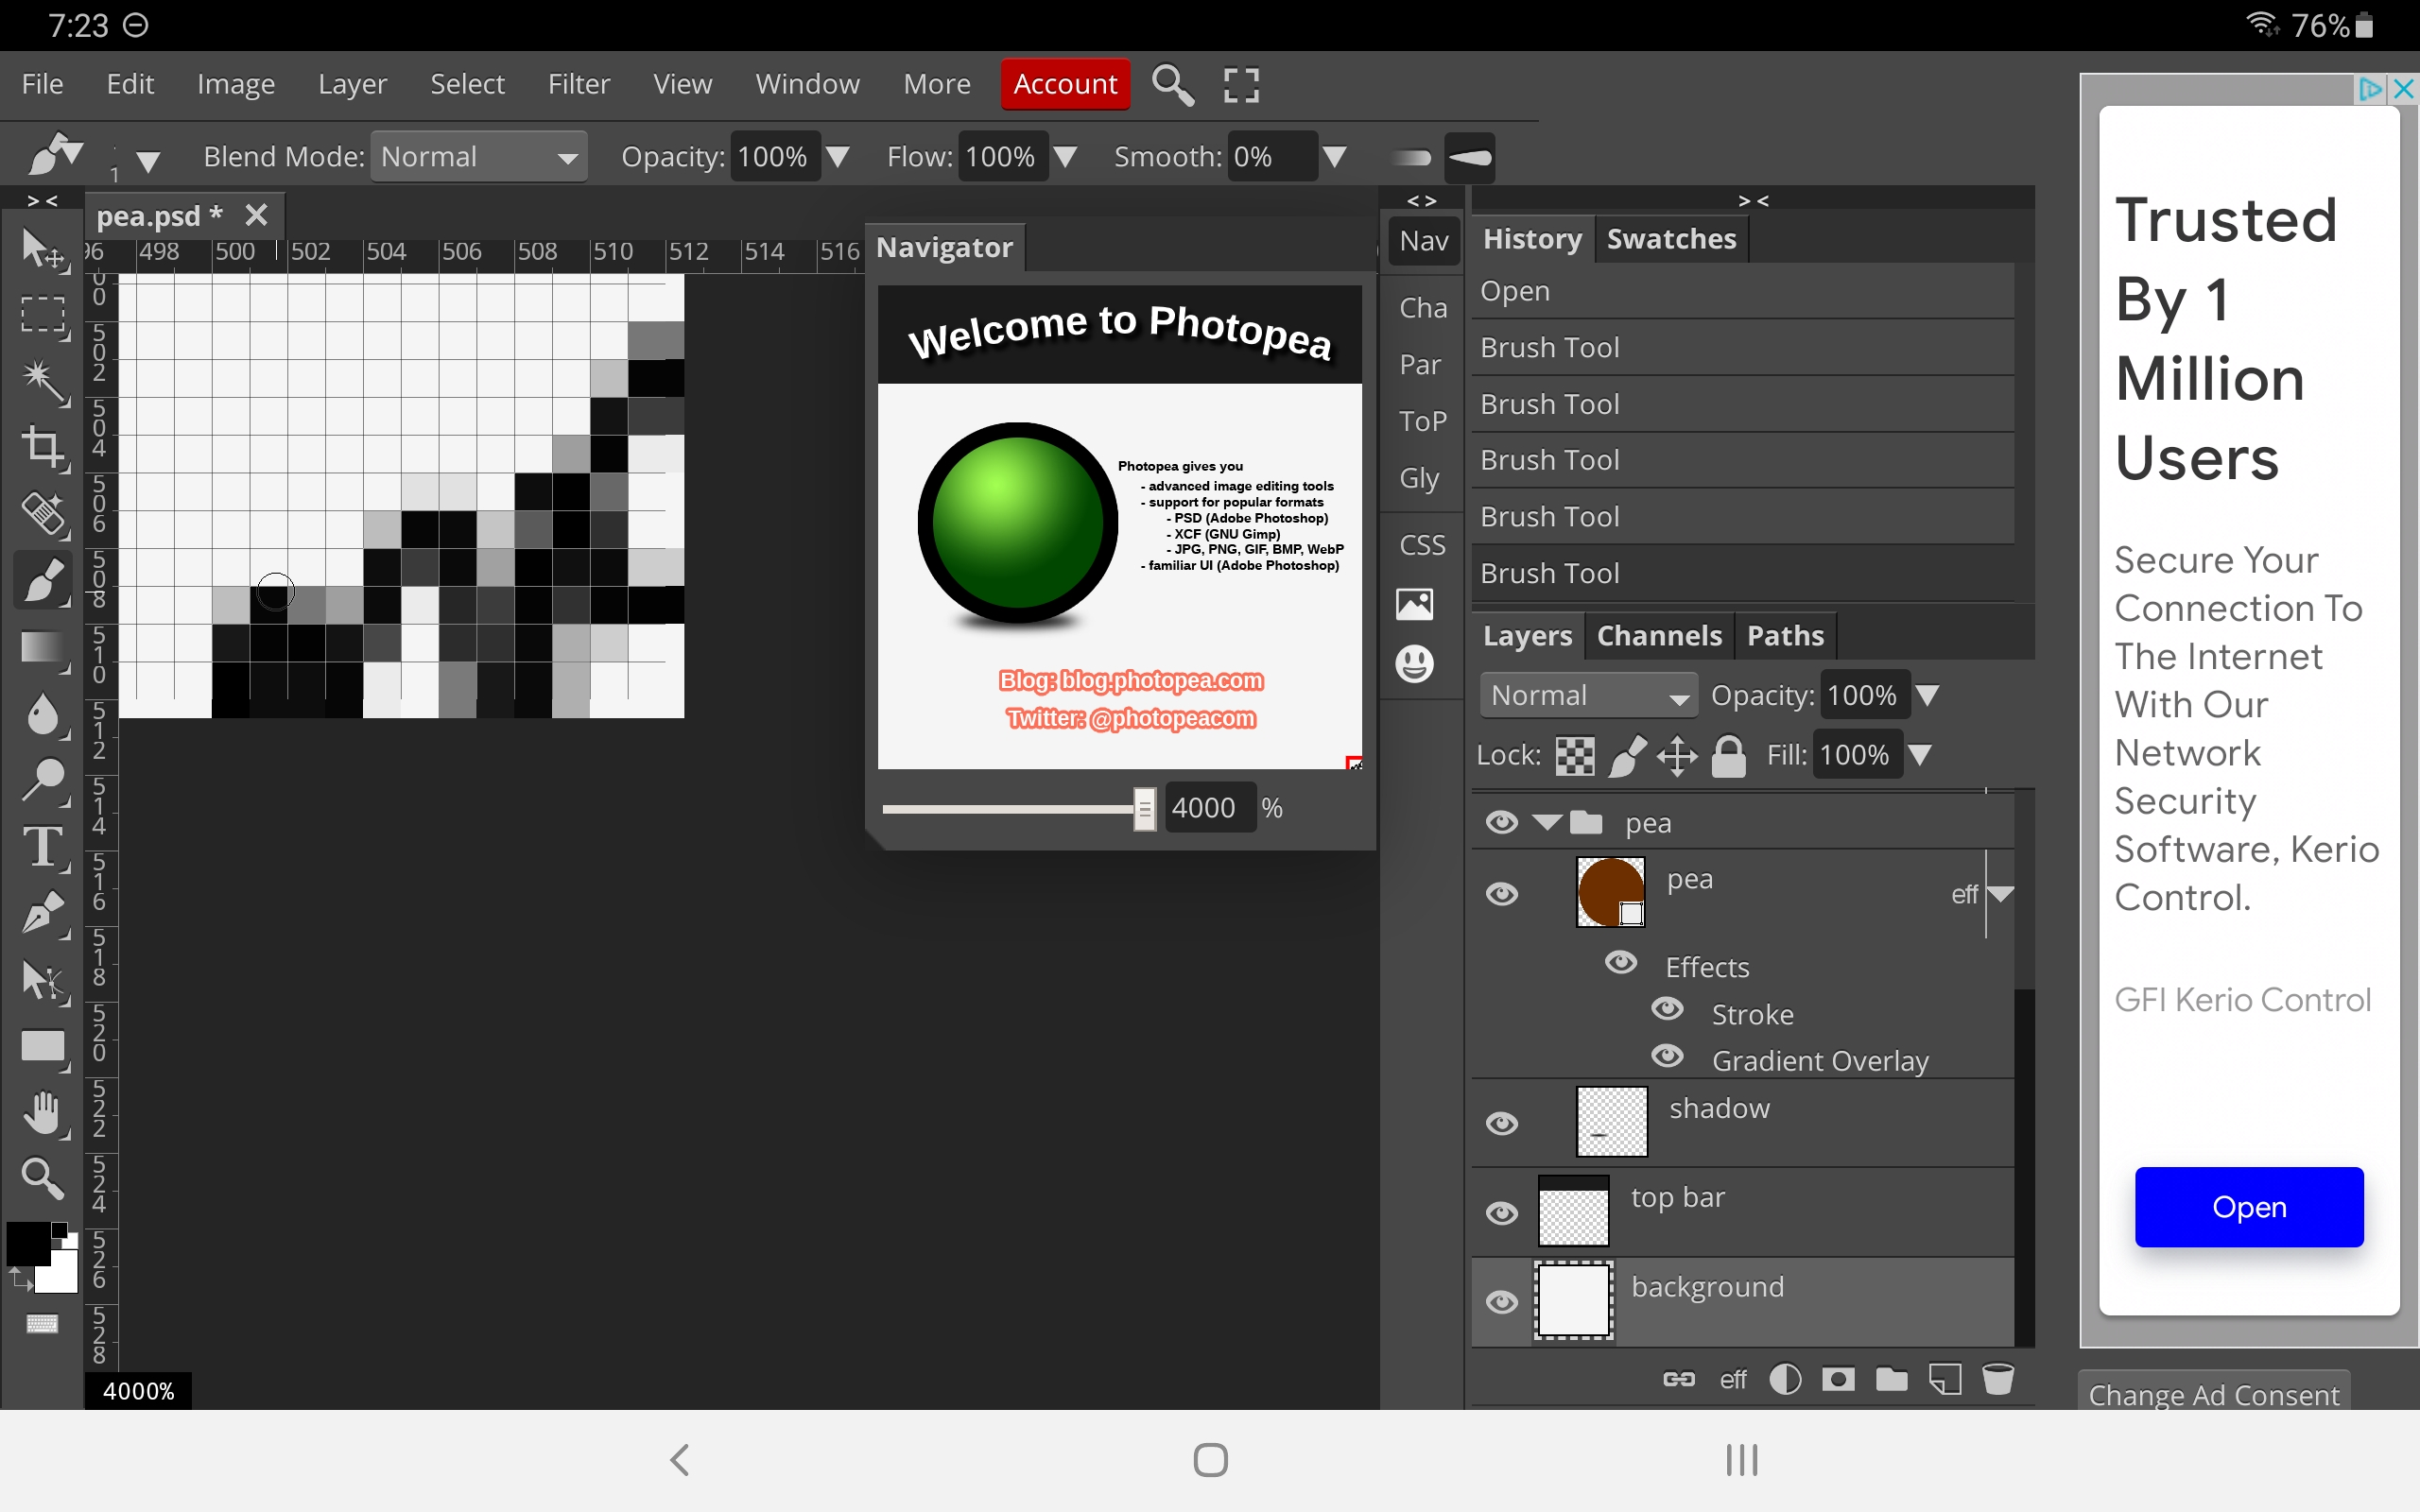
Task: Select the Blur droplet tool
Action: tap(44, 714)
